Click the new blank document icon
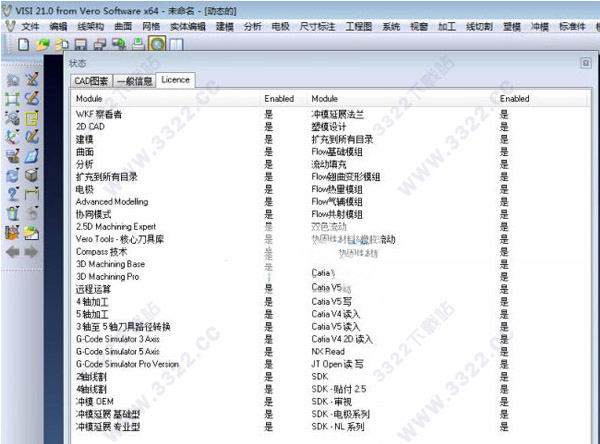 24,44
